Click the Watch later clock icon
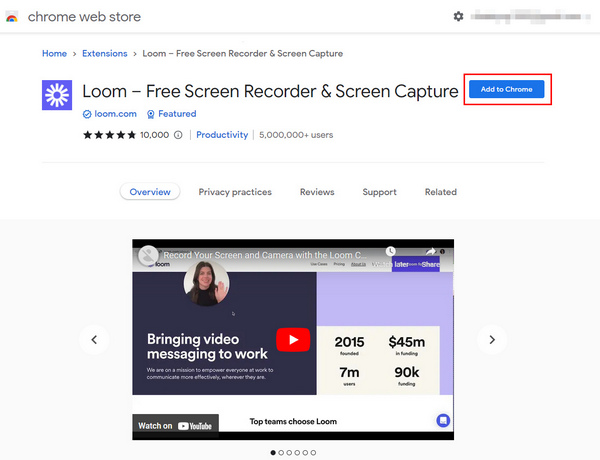600x460 pixels. tap(390, 251)
